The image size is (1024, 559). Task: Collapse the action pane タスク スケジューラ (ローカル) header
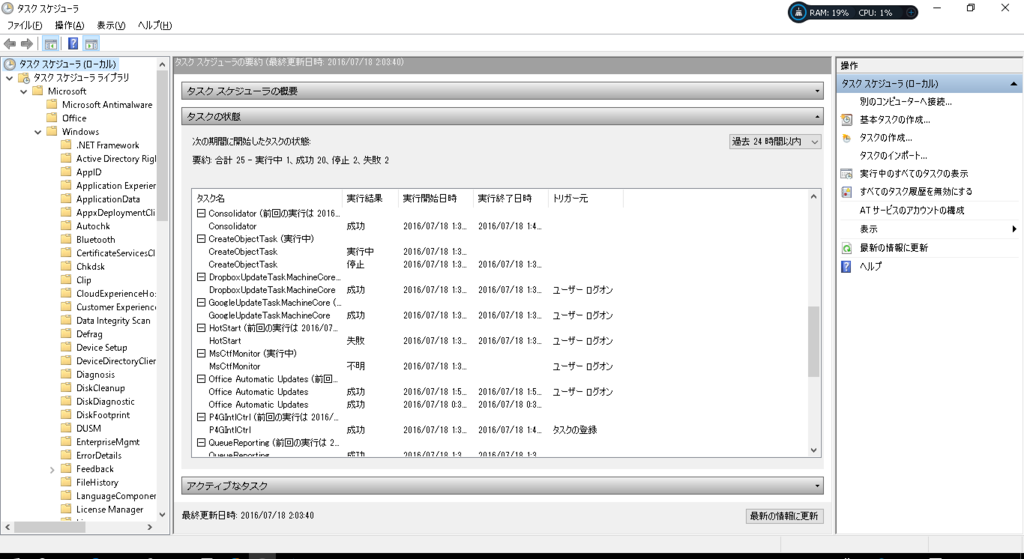(x=1014, y=84)
